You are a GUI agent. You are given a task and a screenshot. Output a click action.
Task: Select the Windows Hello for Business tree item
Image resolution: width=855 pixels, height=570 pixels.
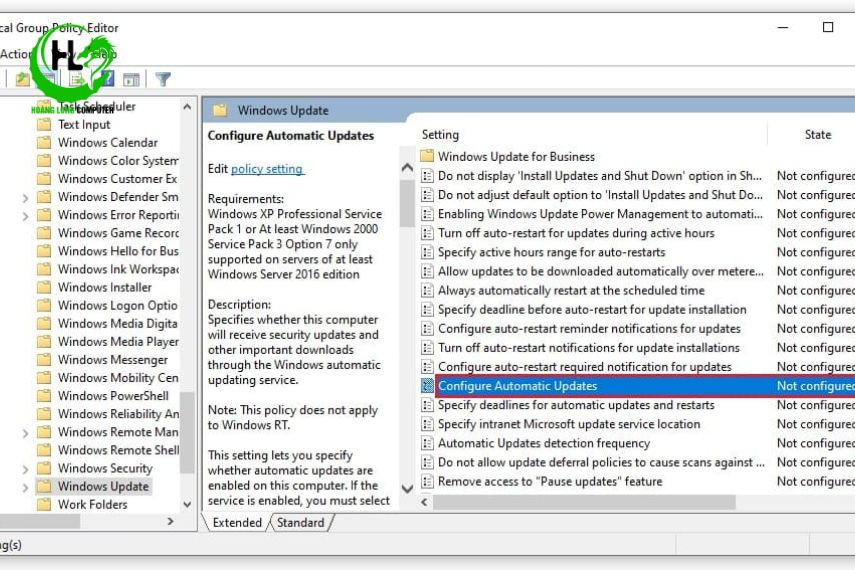(x=118, y=251)
